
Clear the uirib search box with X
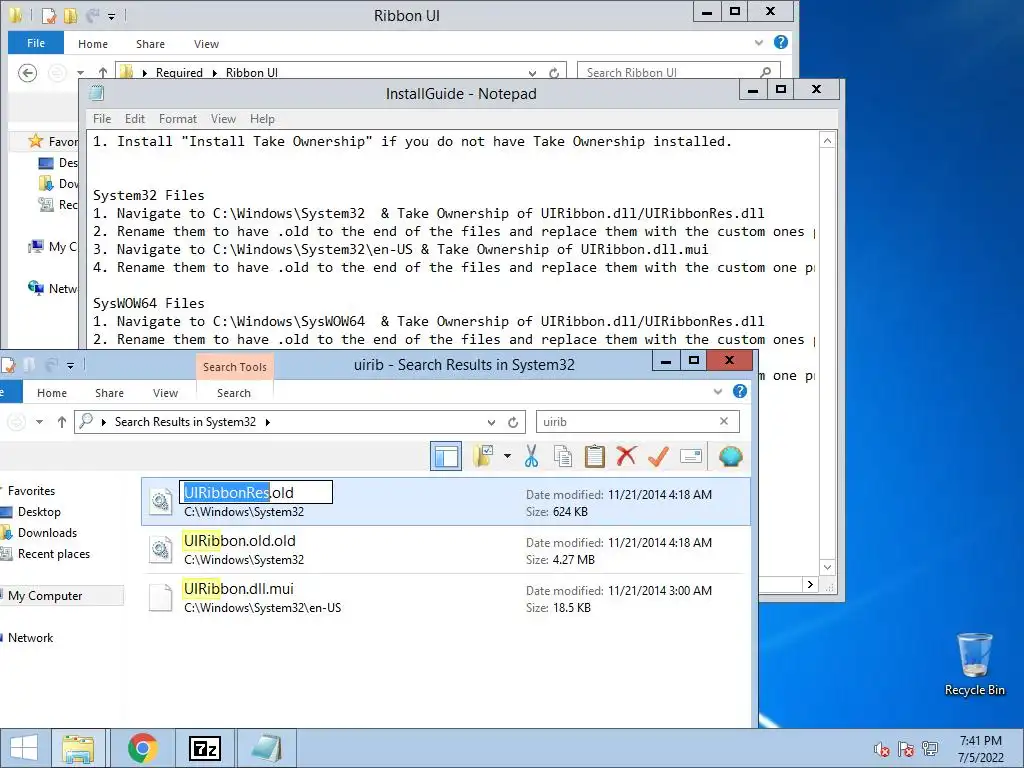pyautogui.click(x=724, y=421)
